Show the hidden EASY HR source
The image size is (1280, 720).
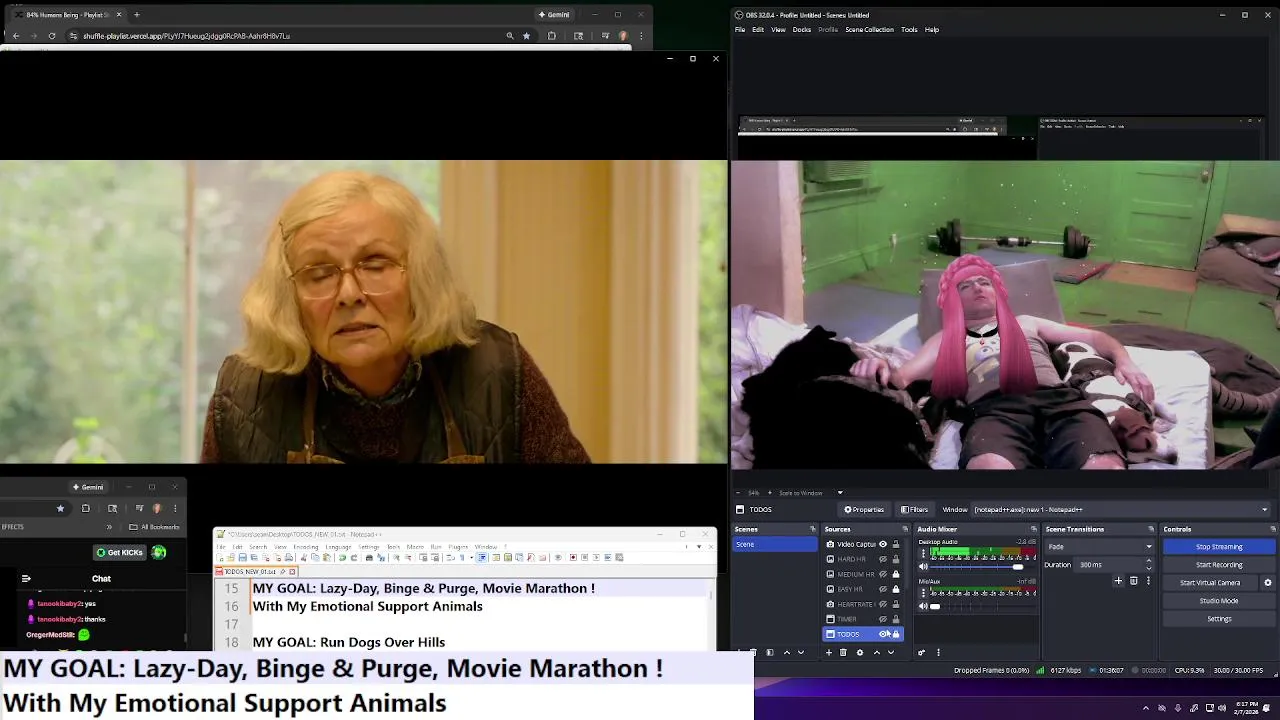[883, 589]
